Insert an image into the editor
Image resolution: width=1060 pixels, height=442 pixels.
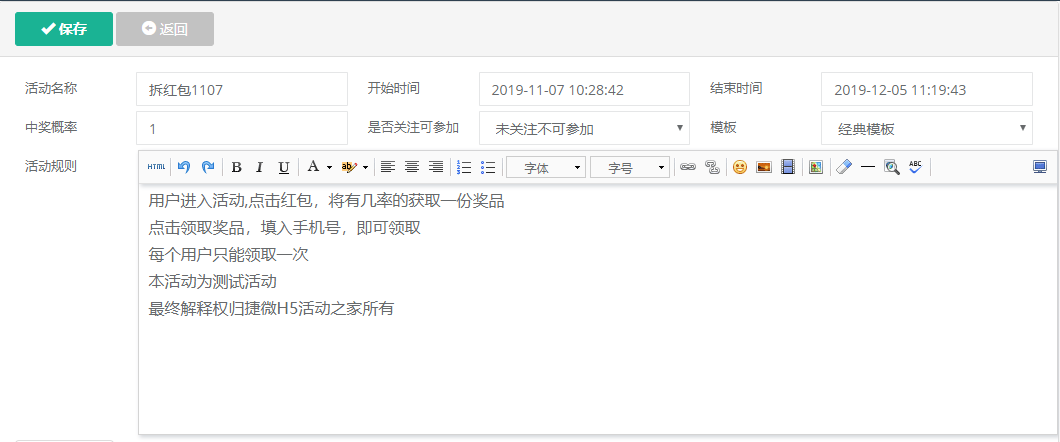point(764,167)
